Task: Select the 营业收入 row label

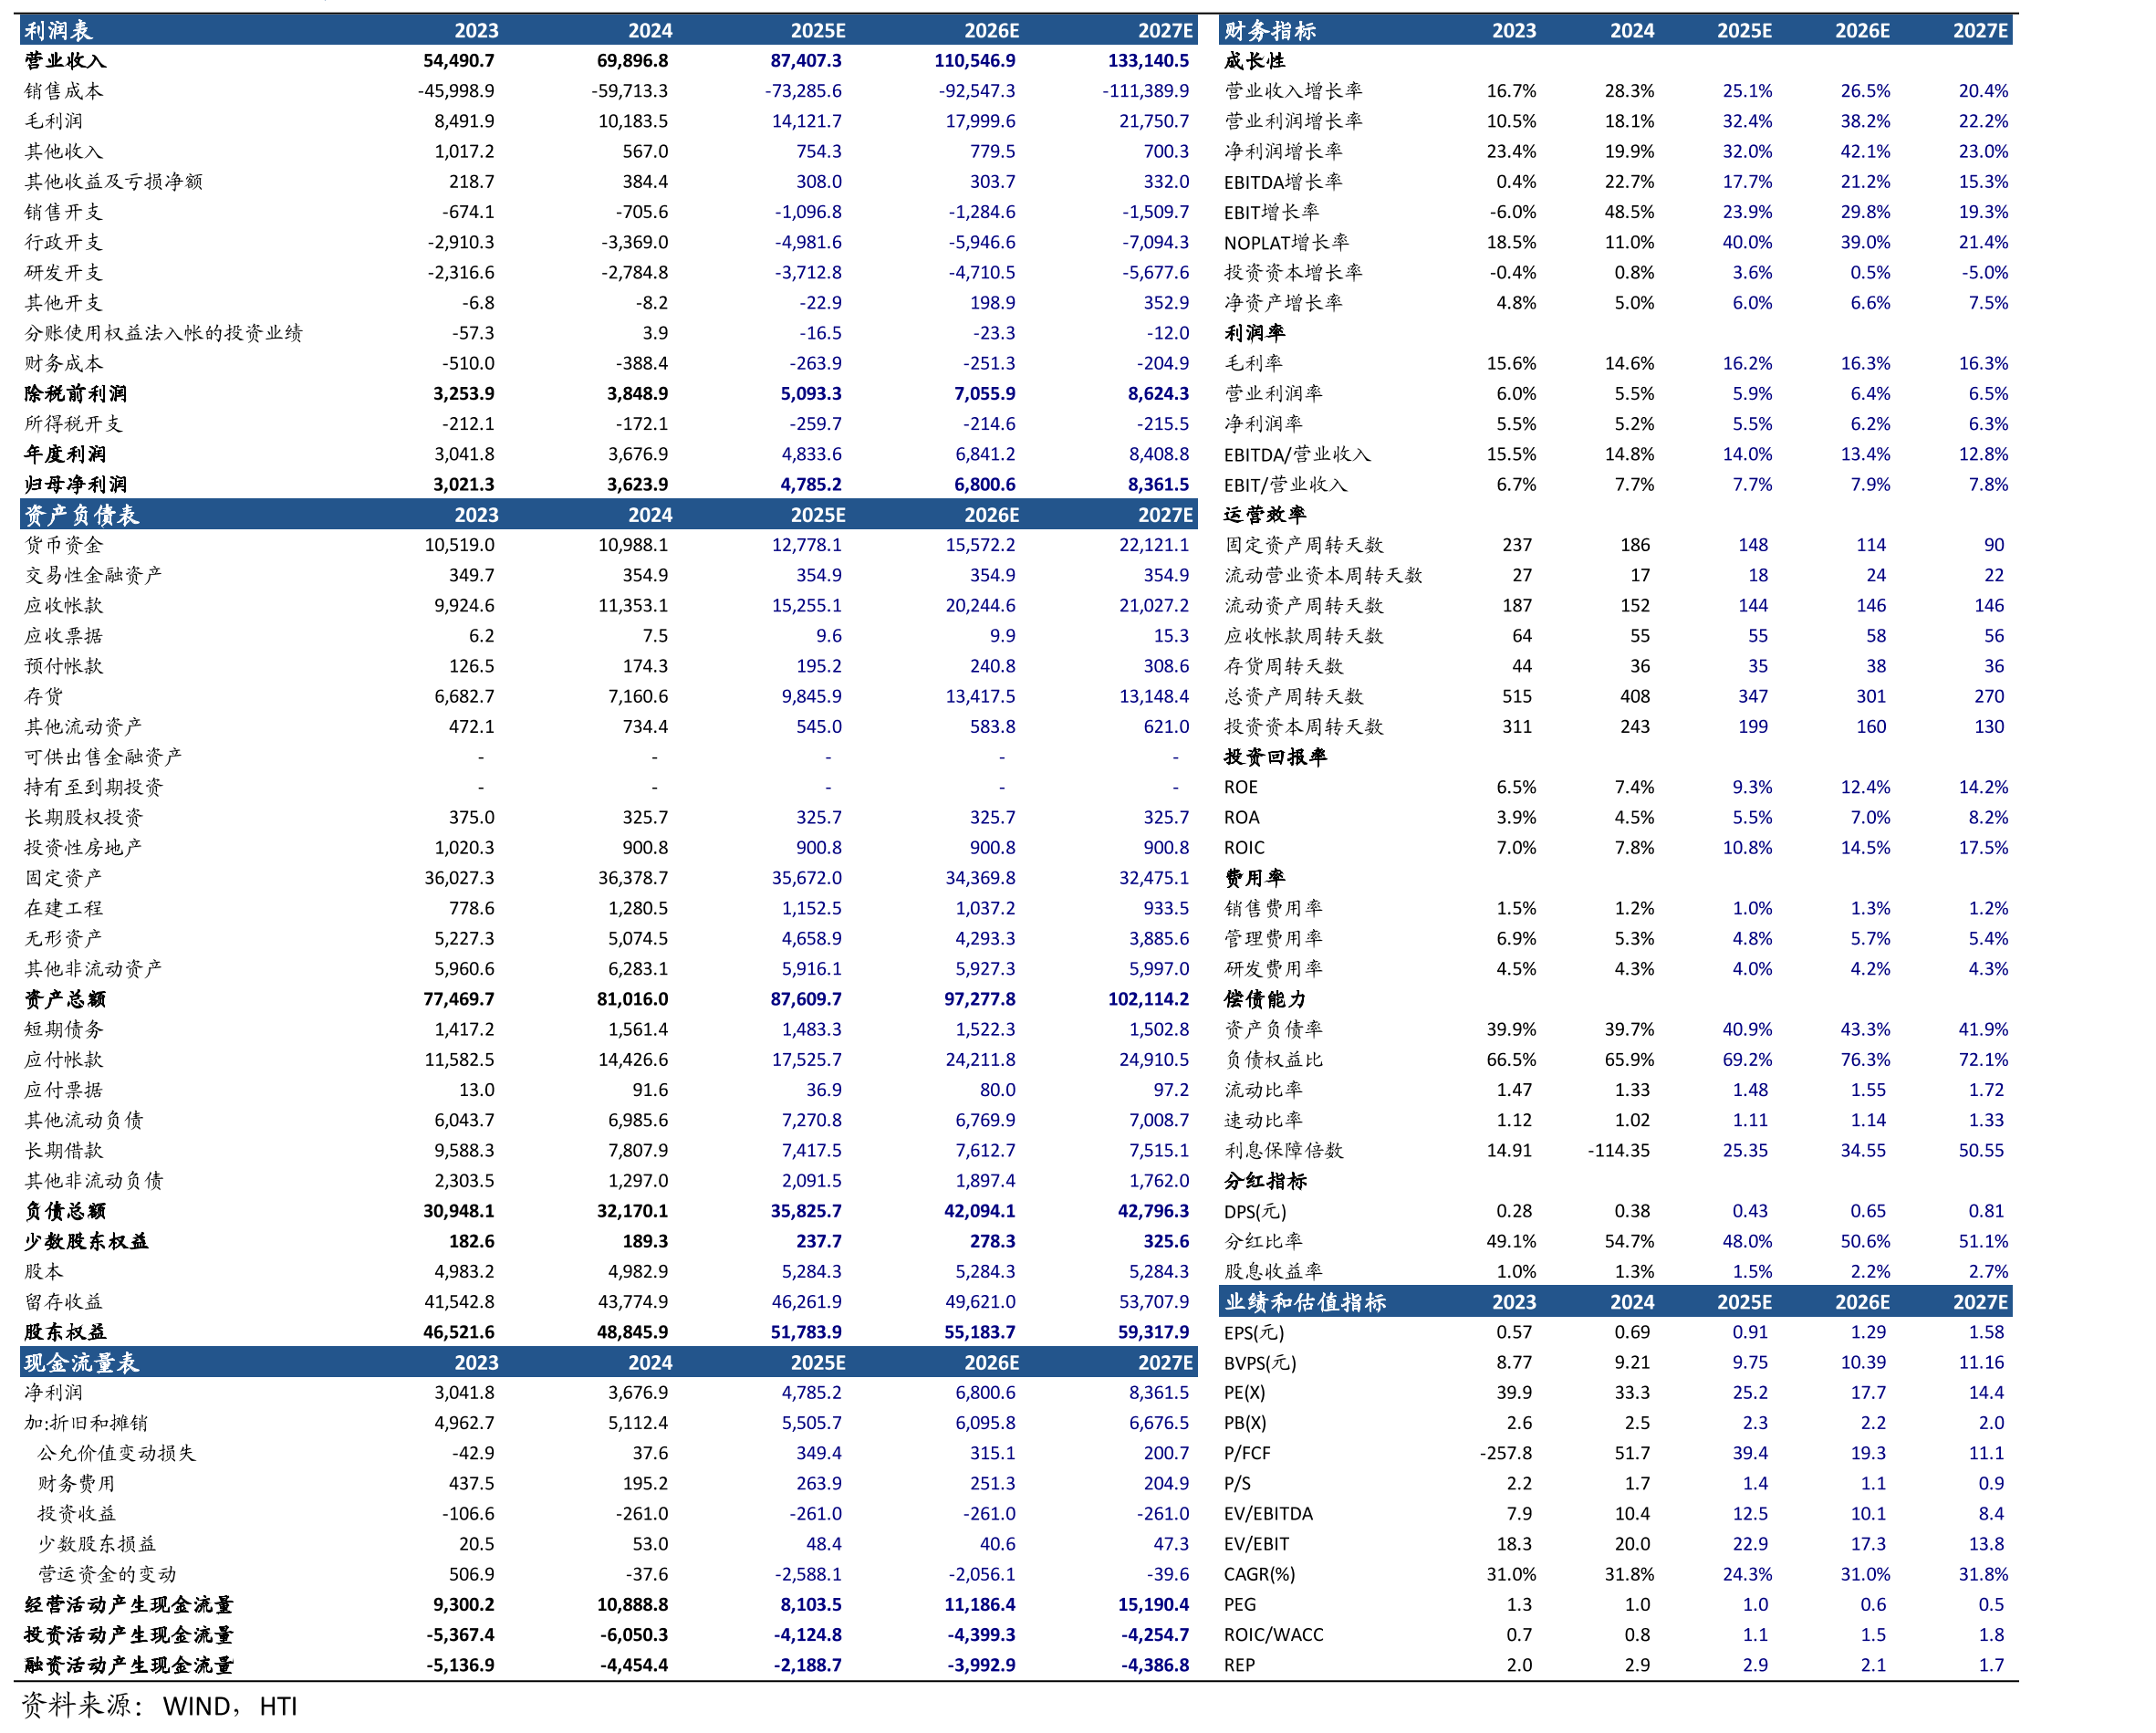Action: point(65,61)
